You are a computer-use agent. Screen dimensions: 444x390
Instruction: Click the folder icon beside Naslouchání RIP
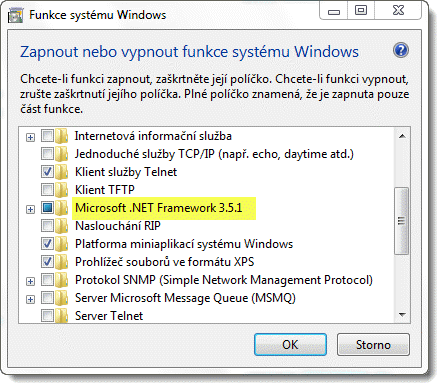click(x=62, y=226)
